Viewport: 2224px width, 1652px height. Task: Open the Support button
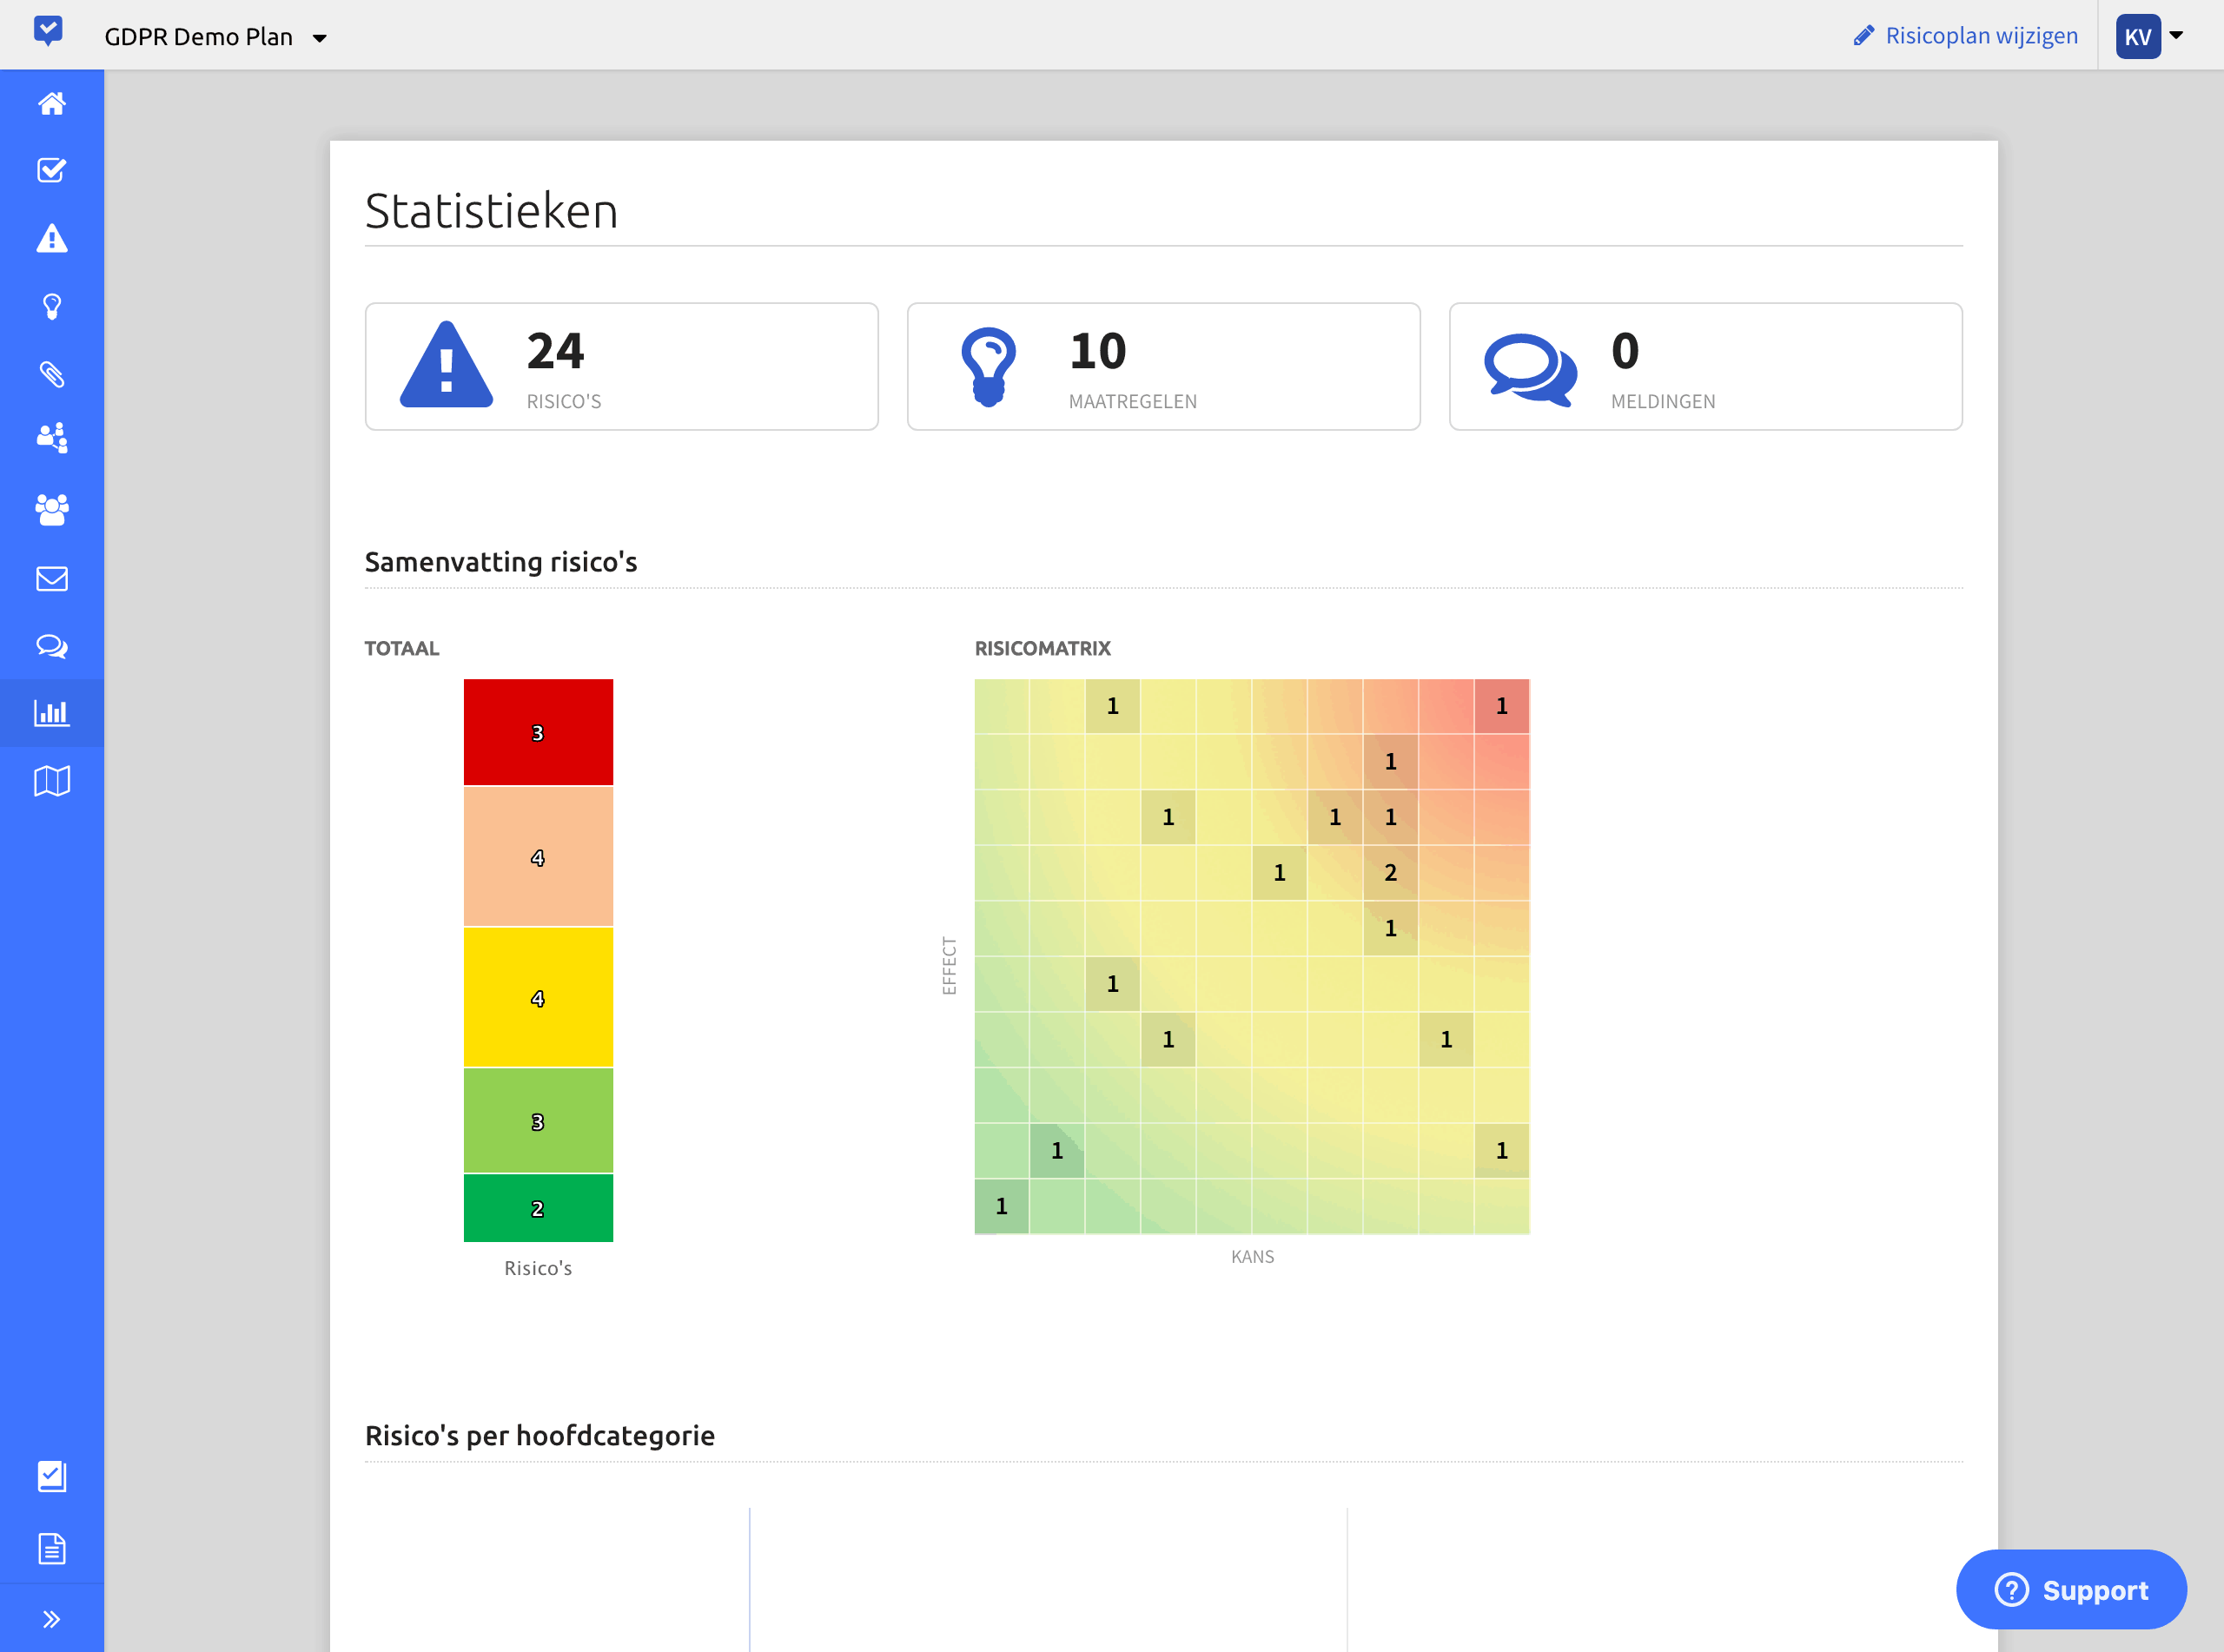click(x=2070, y=1590)
